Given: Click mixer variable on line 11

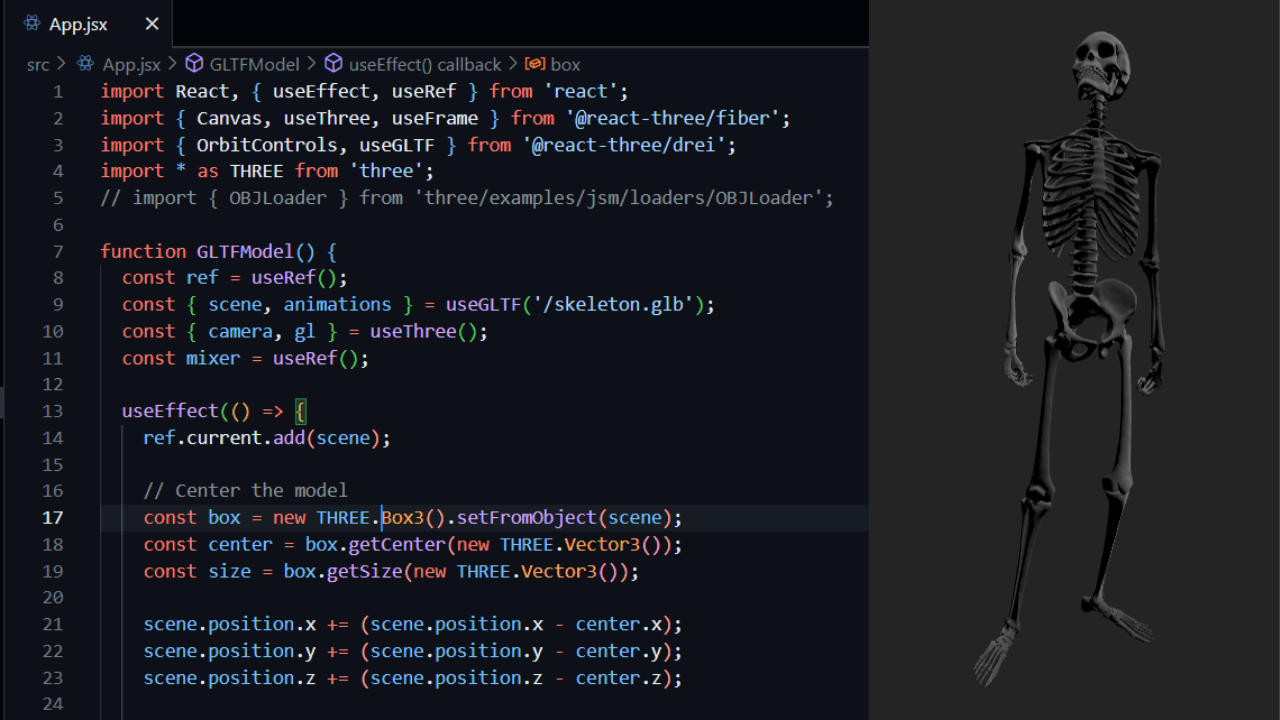Looking at the screenshot, I should [x=213, y=358].
